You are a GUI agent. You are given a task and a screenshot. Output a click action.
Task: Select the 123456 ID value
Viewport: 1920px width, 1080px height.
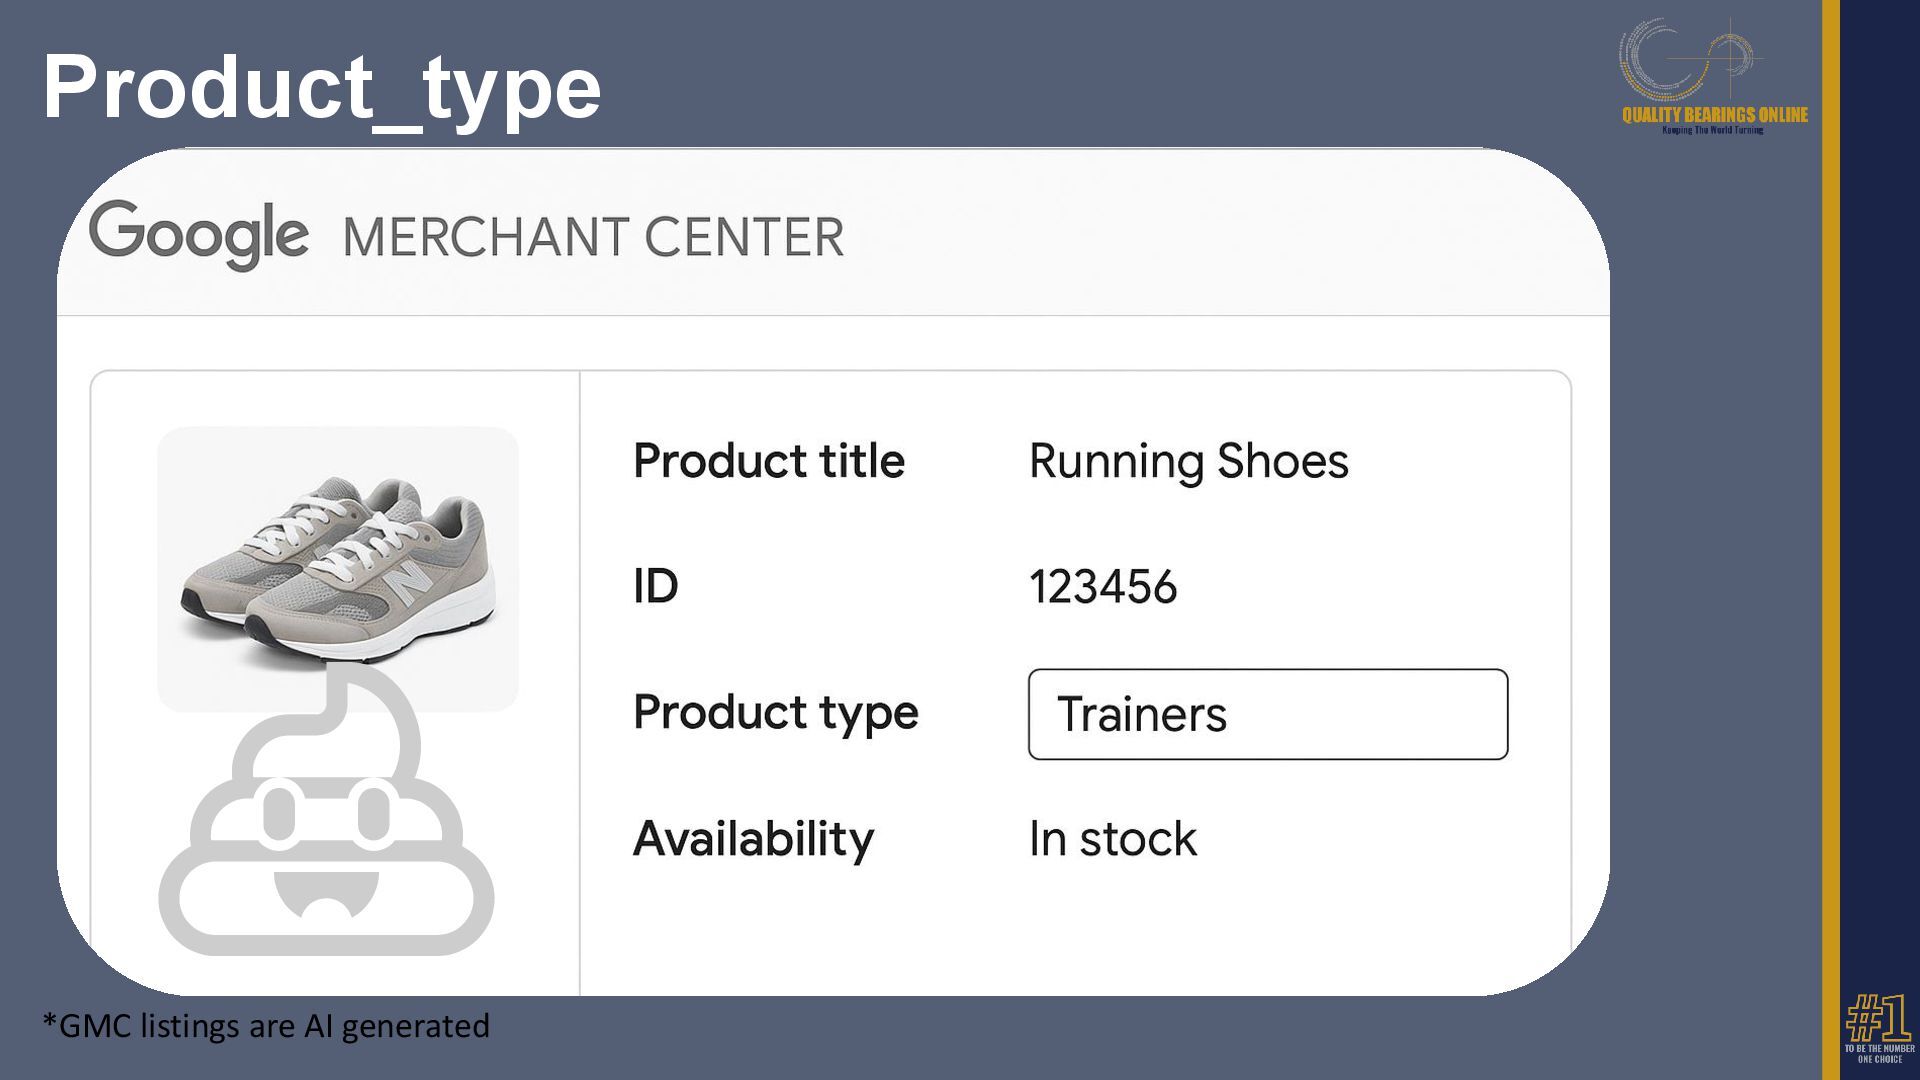click(1103, 586)
